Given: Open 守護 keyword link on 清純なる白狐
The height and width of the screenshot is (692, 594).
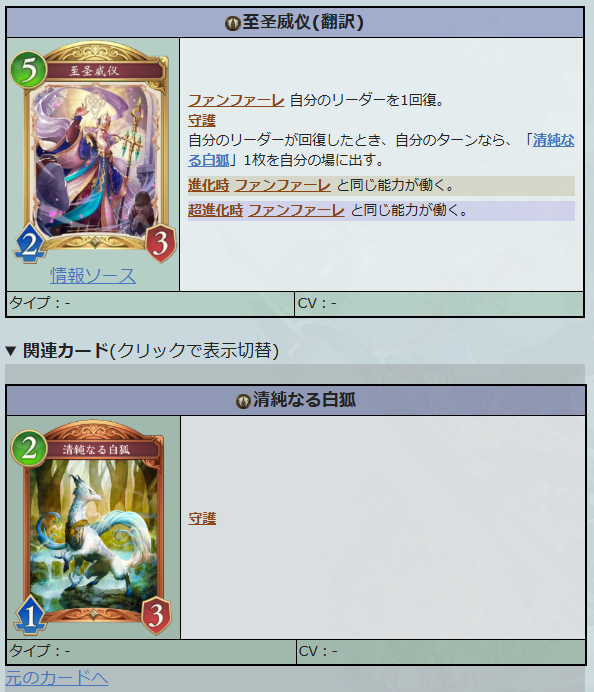Looking at the screenshot, I should [x=202, y=518].
